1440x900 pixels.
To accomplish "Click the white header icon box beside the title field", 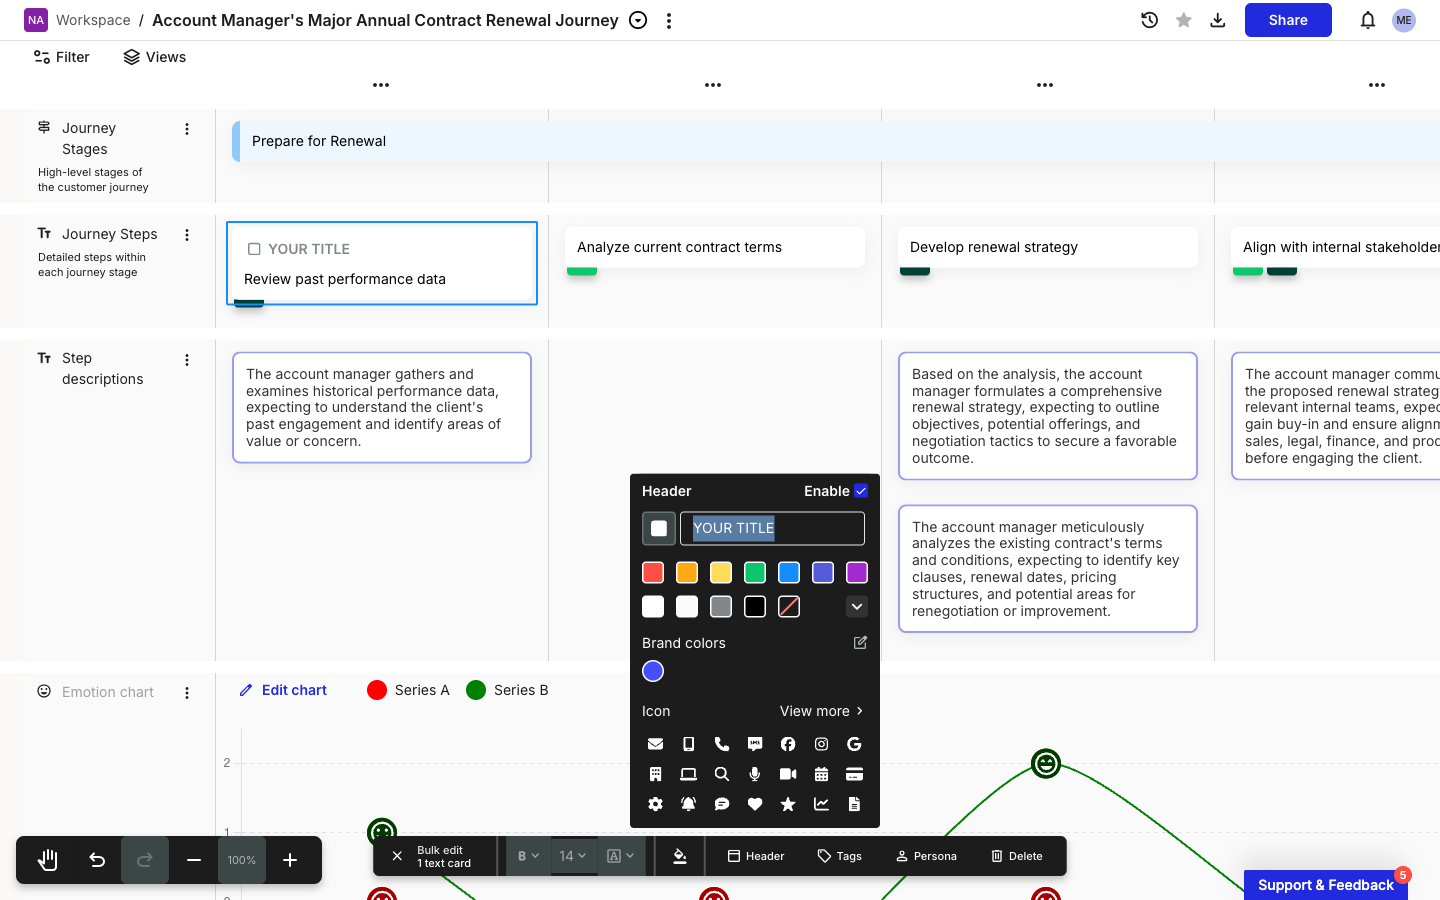I will click(x=659, y=528).
